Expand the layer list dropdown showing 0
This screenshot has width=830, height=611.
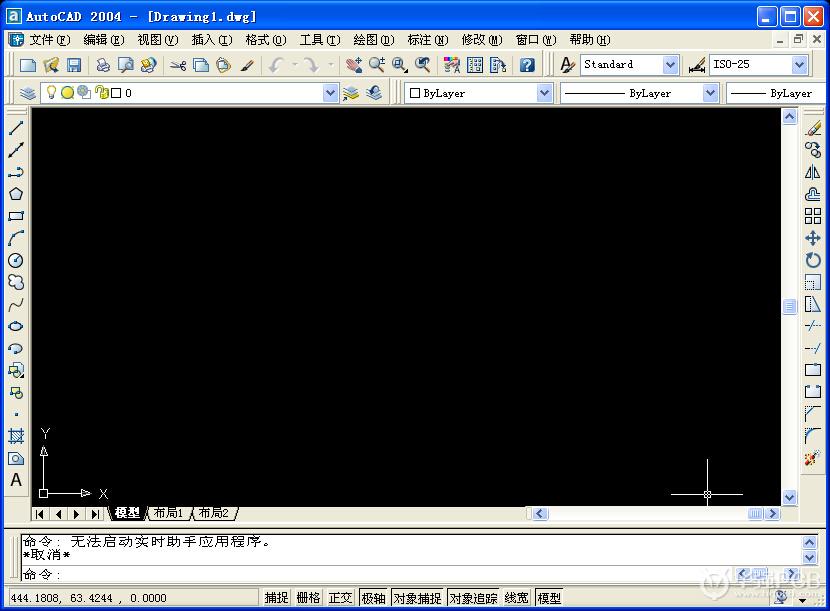point(331,93)
